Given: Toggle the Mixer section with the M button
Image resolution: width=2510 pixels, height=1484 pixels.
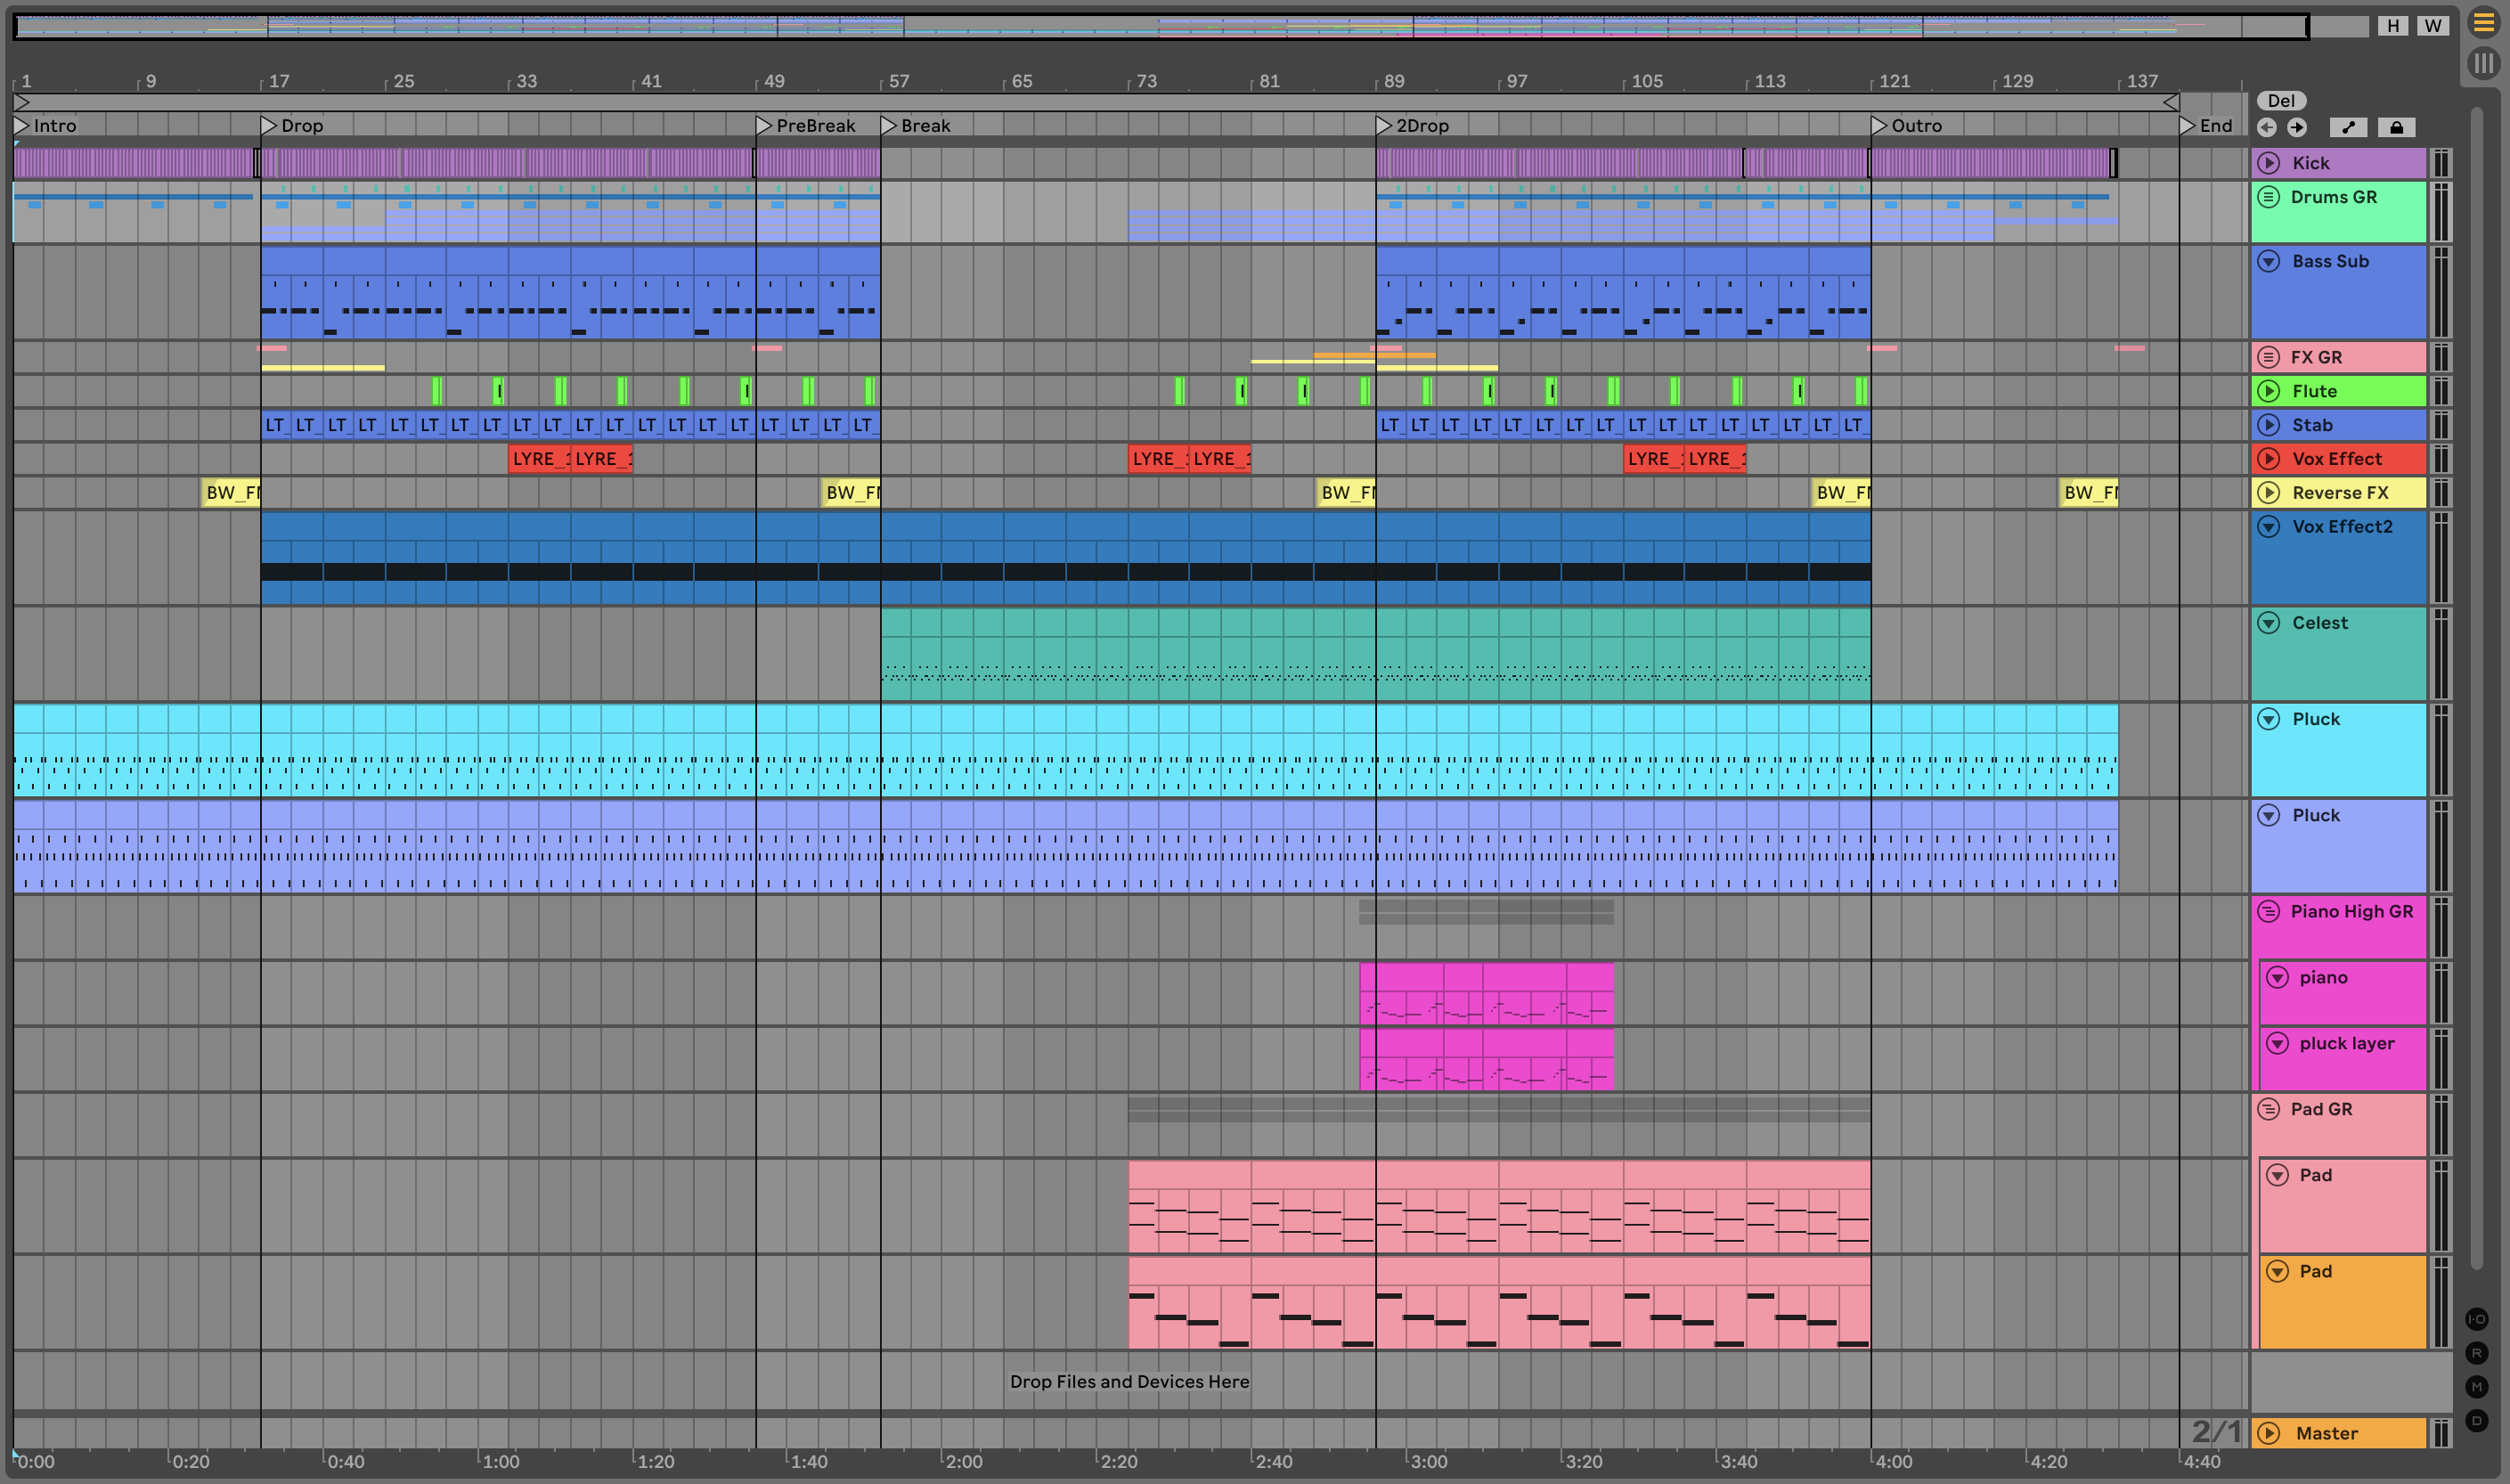Looking at the screenshot, I should [x=2477, y=1386].
